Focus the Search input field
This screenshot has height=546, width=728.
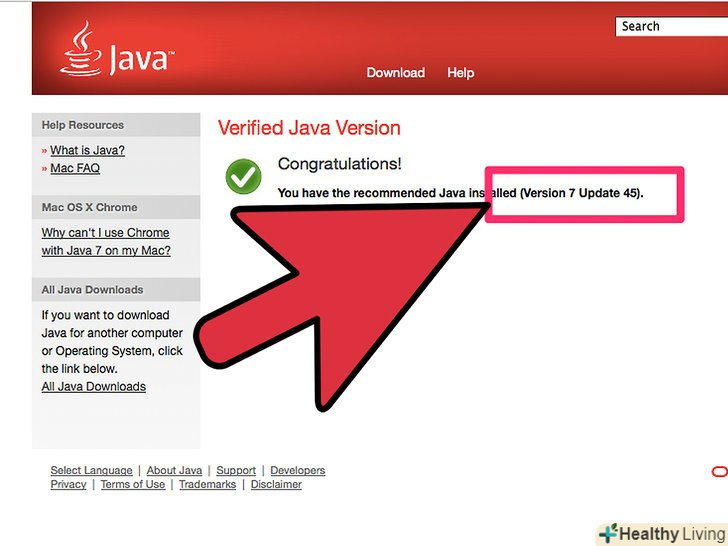(671, 26)
